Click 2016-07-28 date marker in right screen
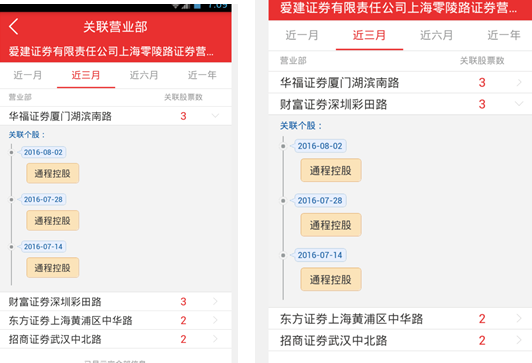532x363 pixels. click(x=320, y=200)
